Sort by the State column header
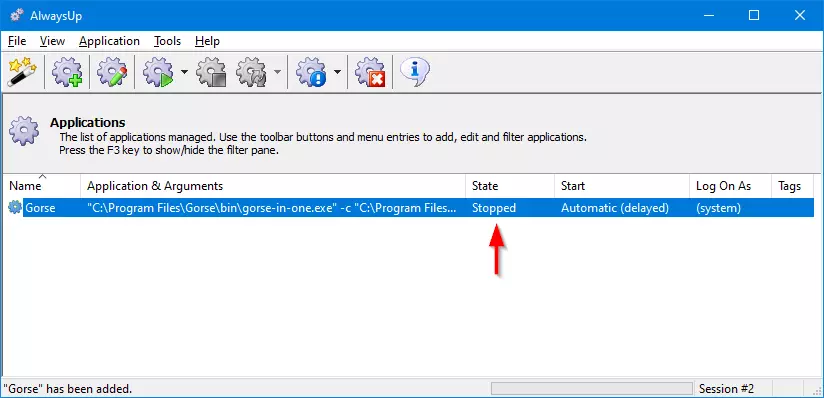This screenshot has height=398, width=824. (x=510, y=186)
